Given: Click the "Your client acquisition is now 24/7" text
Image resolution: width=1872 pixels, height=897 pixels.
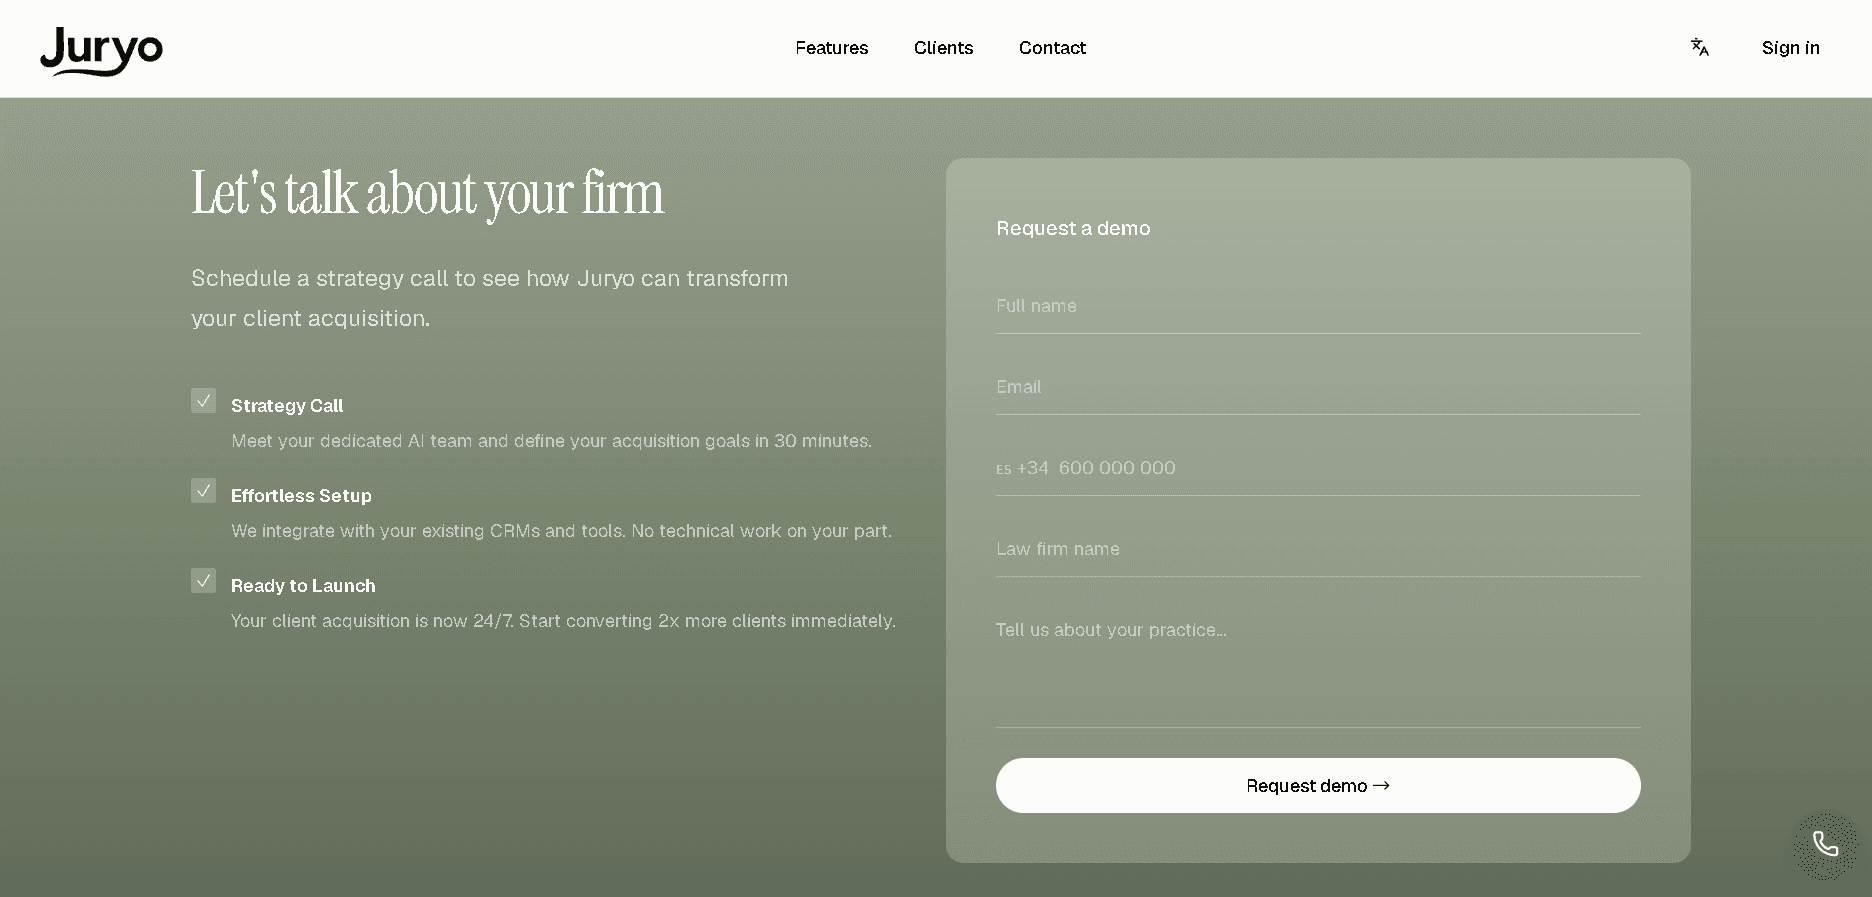Looking at the screenshot, I should point(563,621).
